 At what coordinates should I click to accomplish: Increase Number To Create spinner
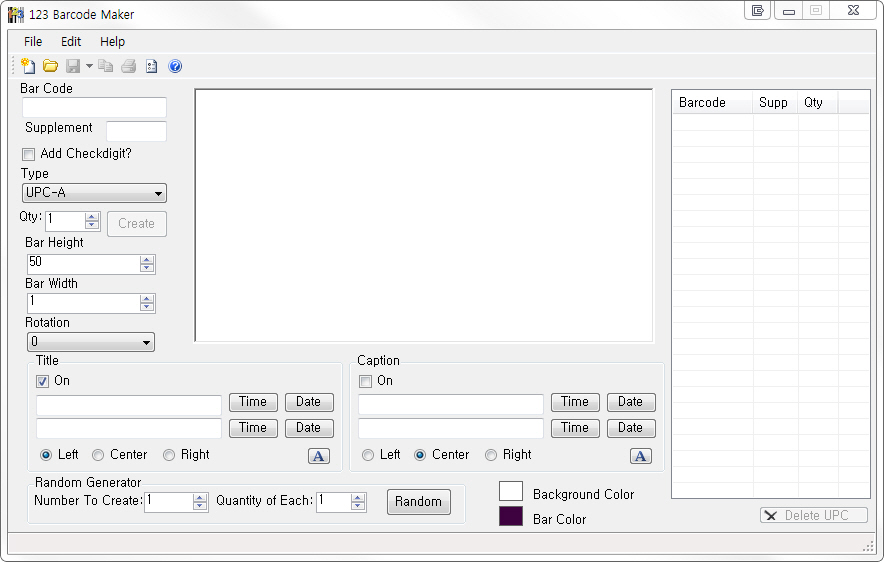click(200, 498)
